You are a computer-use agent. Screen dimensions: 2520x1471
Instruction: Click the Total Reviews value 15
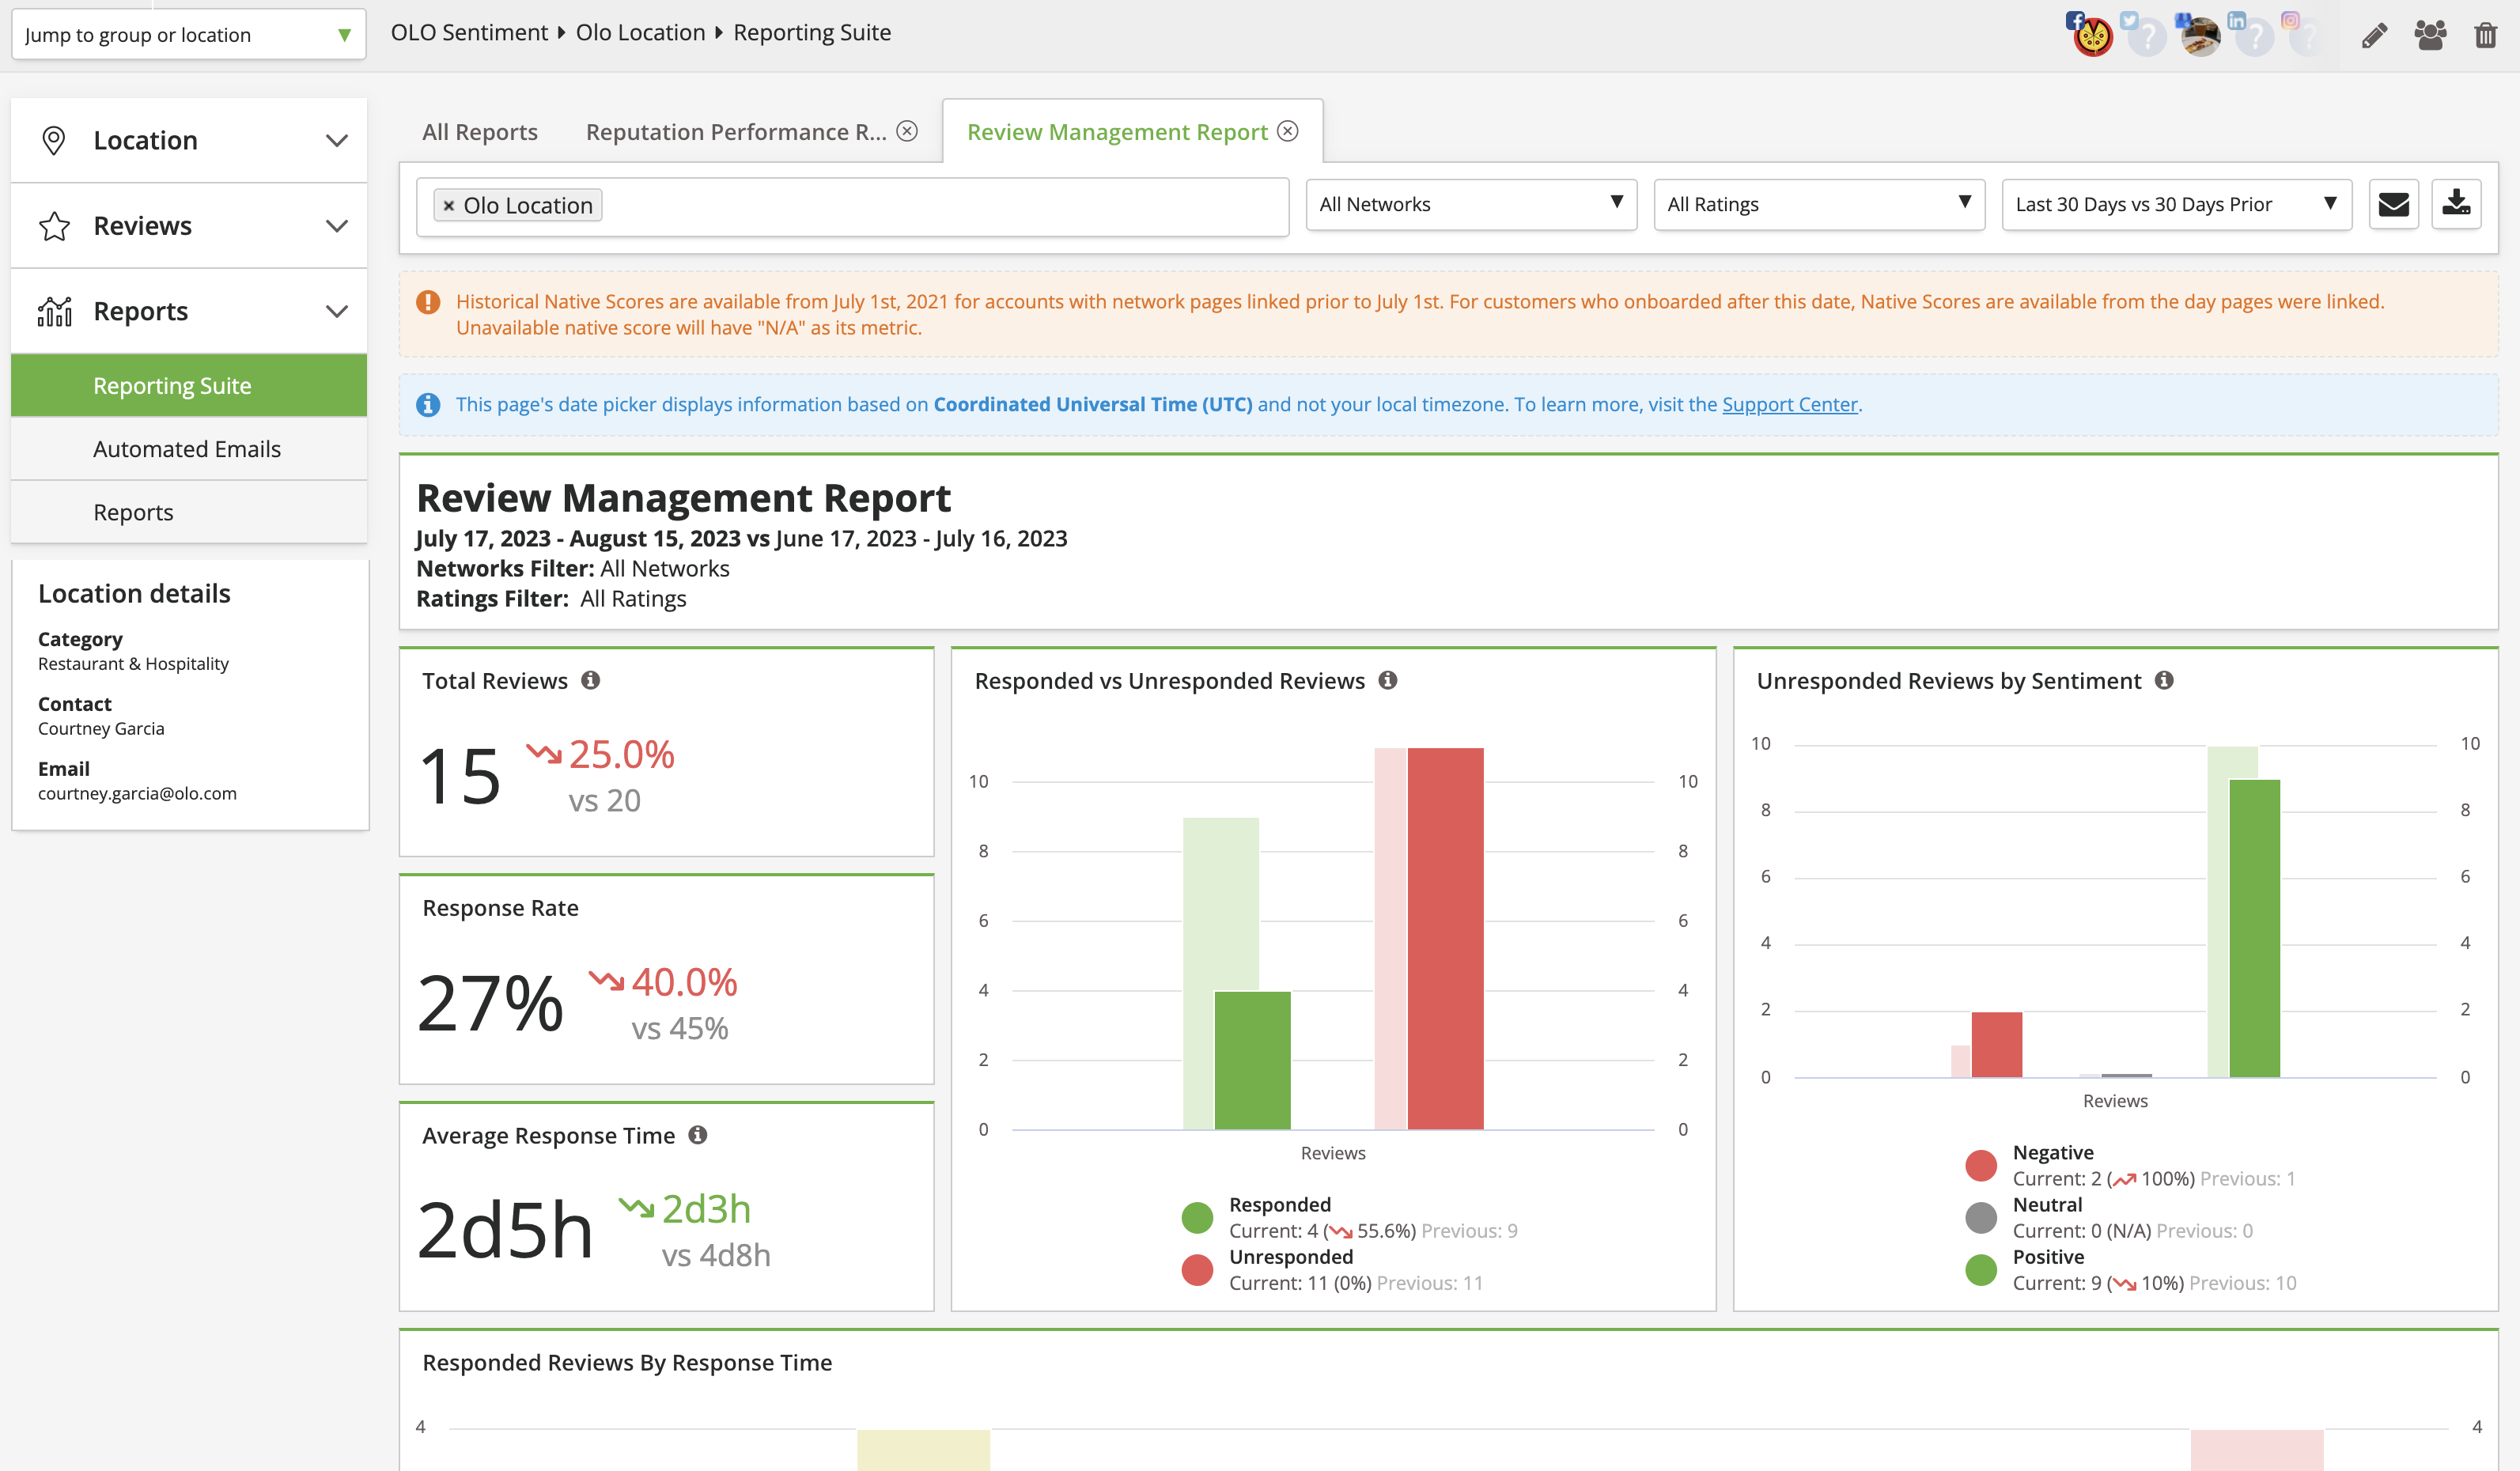(x=460, y=775)
